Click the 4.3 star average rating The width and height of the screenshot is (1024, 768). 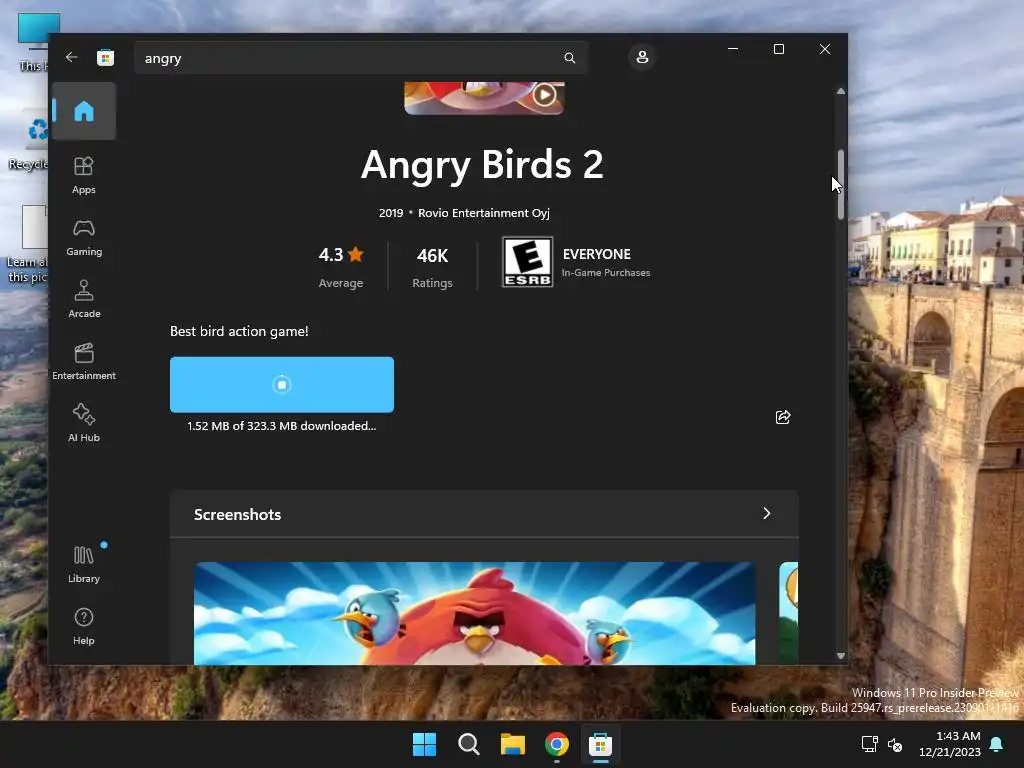340,266
